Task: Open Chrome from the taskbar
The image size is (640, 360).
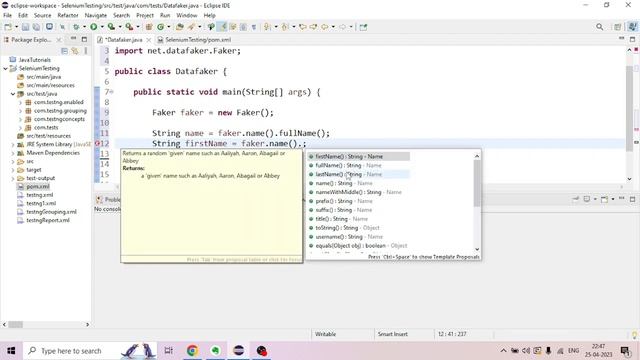Action: 192,351
